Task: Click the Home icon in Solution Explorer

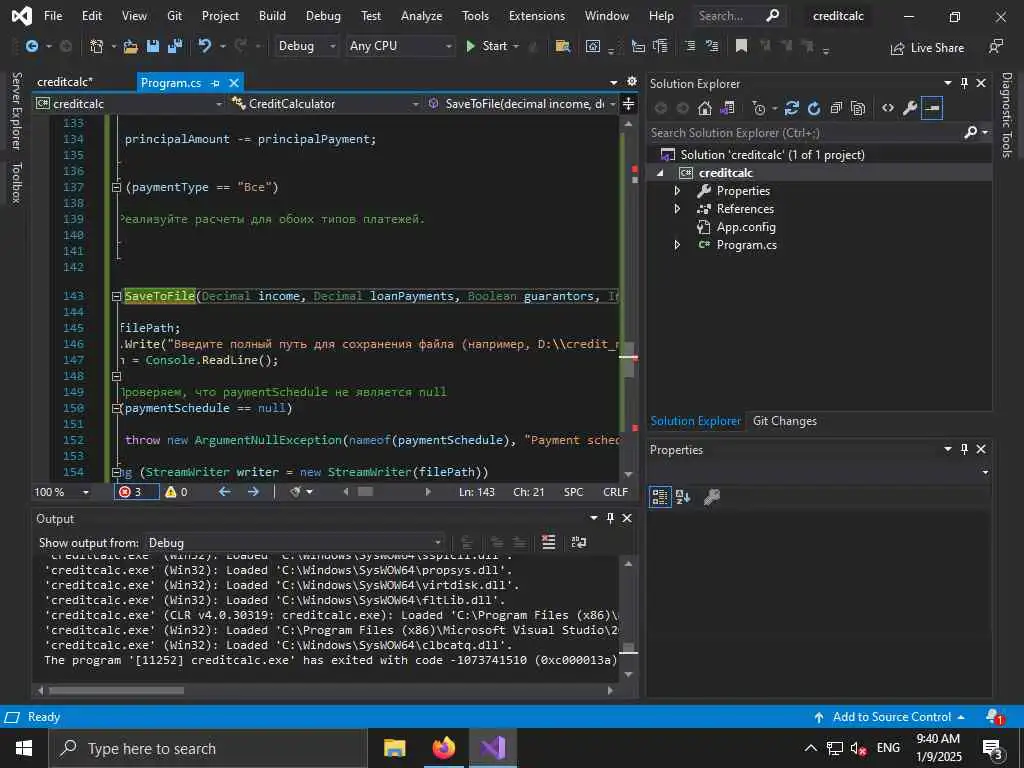Action: click(x=704, y=108)
